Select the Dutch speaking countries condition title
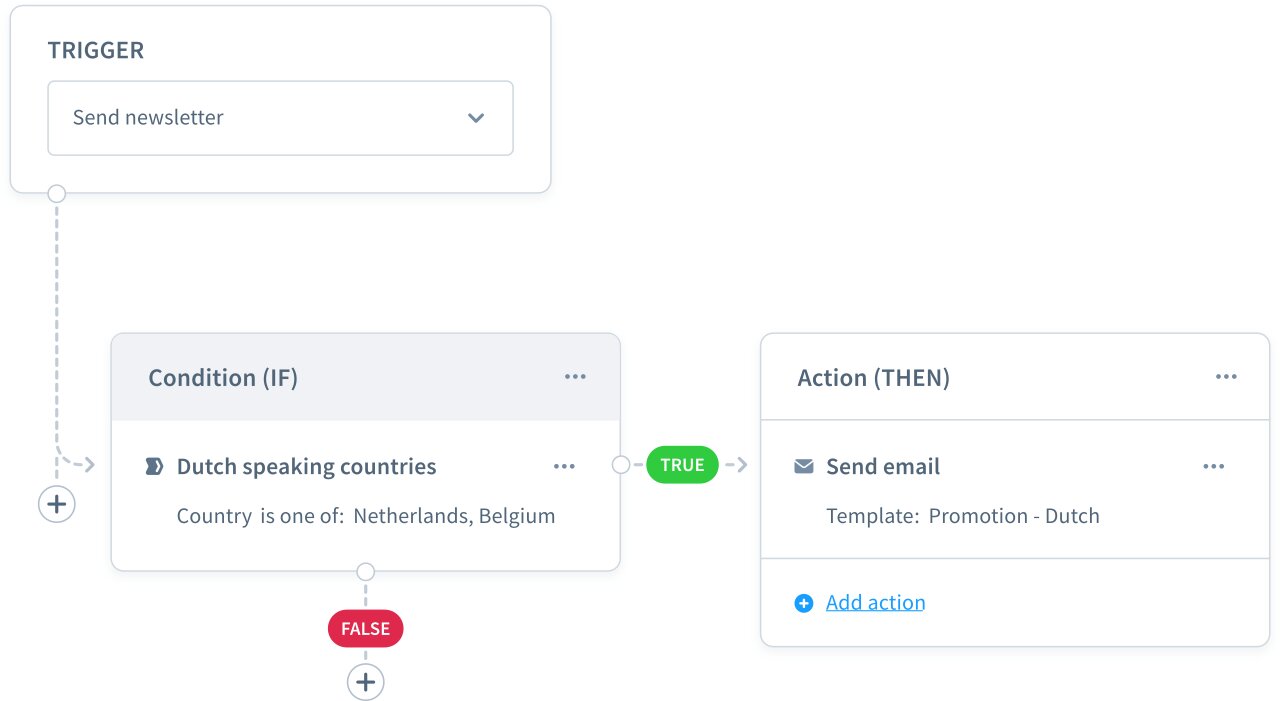Viewport: 1280px width, 701px height. coord(307,467)
